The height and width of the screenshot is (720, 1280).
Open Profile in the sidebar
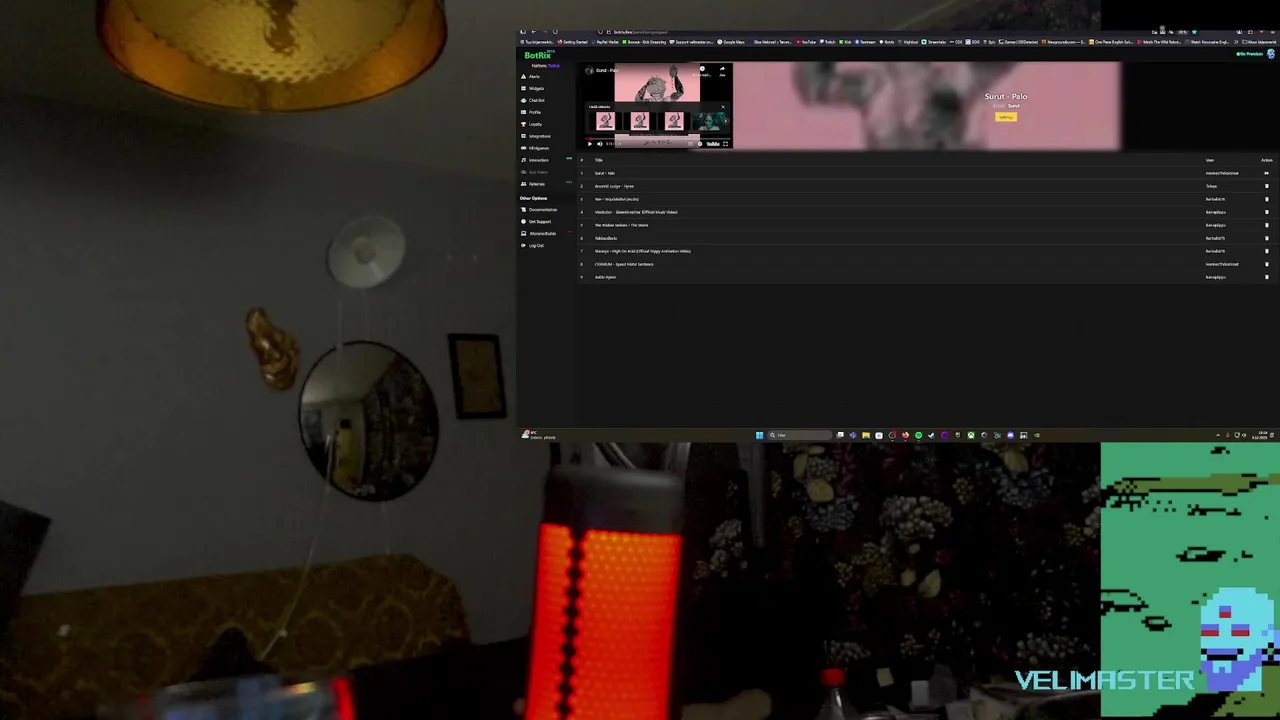[x=531, y=112]
